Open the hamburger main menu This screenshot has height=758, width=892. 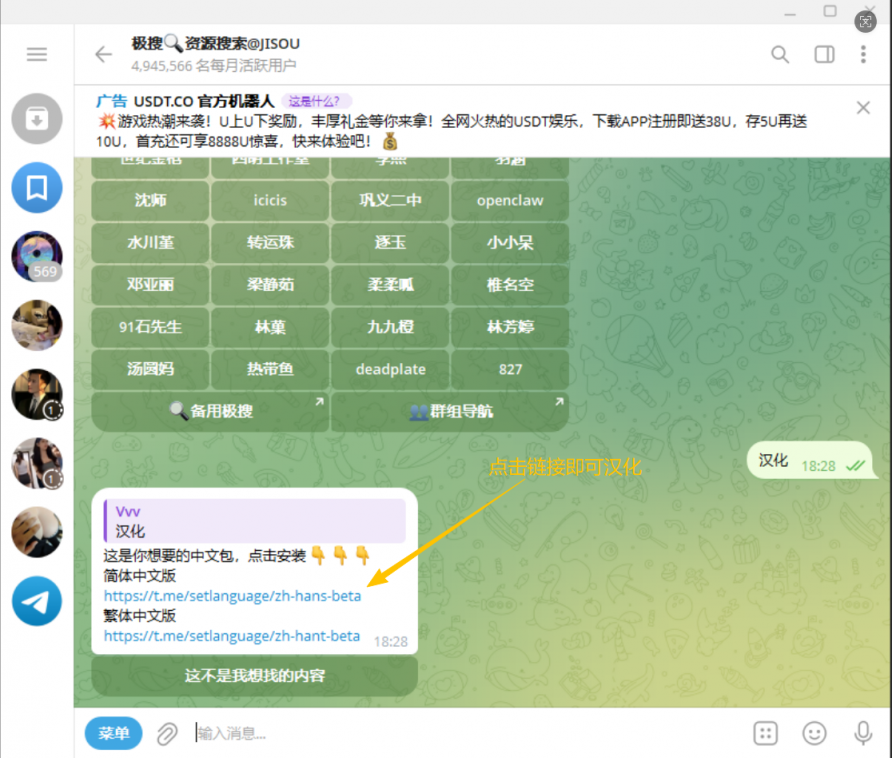tap(37, 54)
